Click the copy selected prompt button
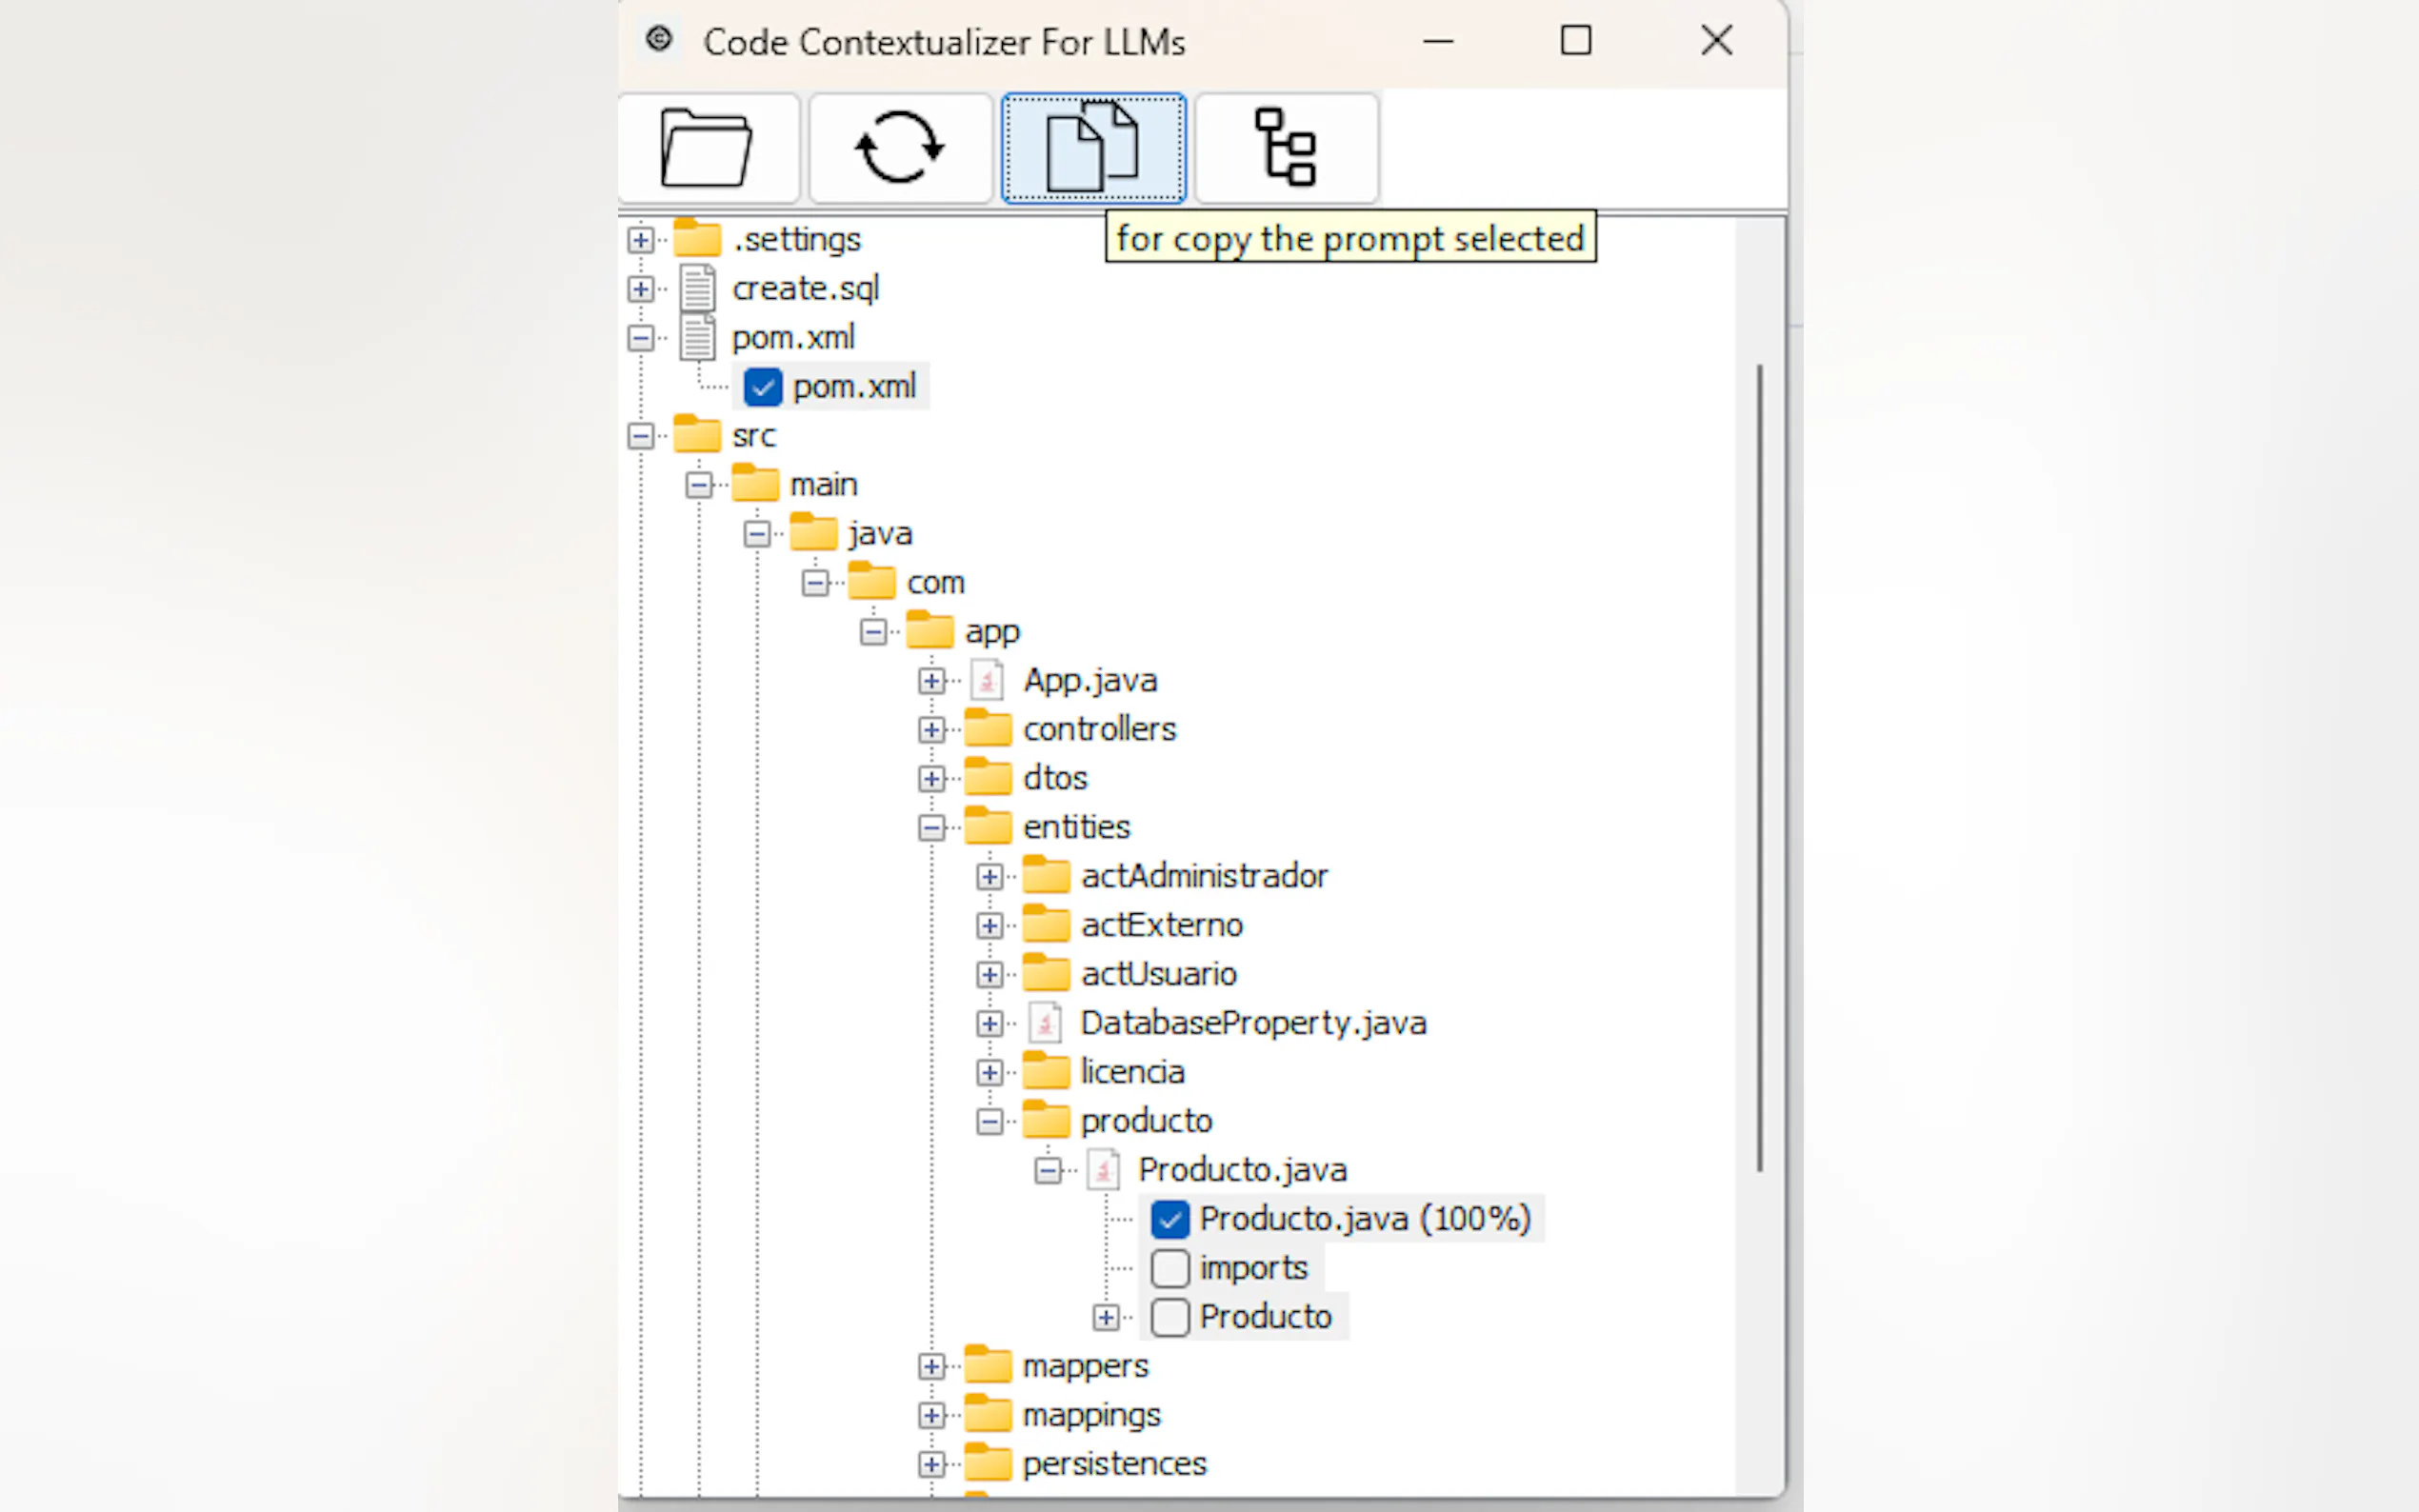This screenshot has width=2419, height=1512. [1093, 148]
